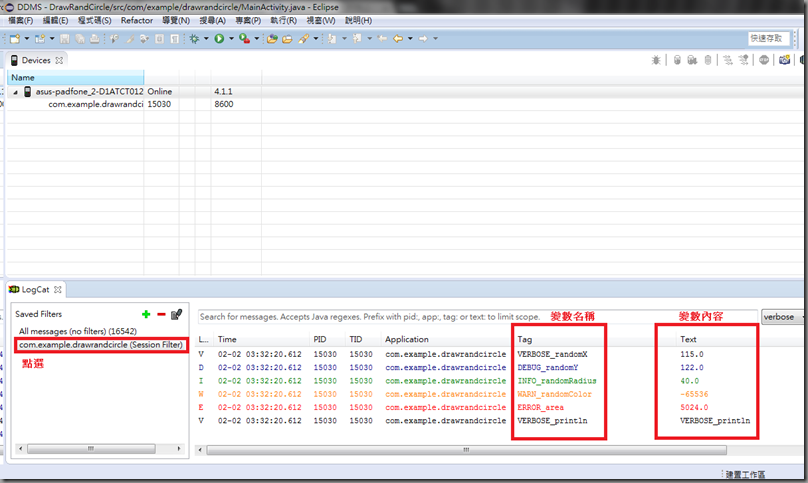
Task: Open the Back history dropdown arrow
Action: click(x=410, y=39)
